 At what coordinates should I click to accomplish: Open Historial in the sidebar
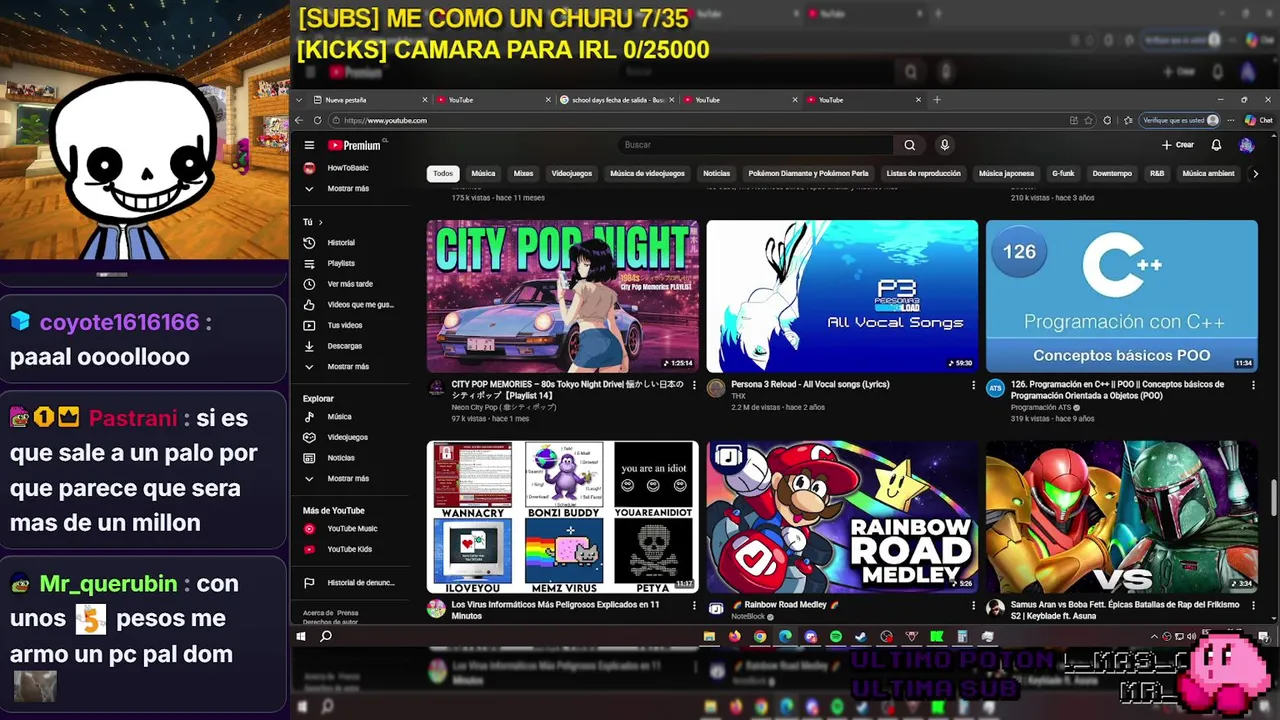click(340, 243)
